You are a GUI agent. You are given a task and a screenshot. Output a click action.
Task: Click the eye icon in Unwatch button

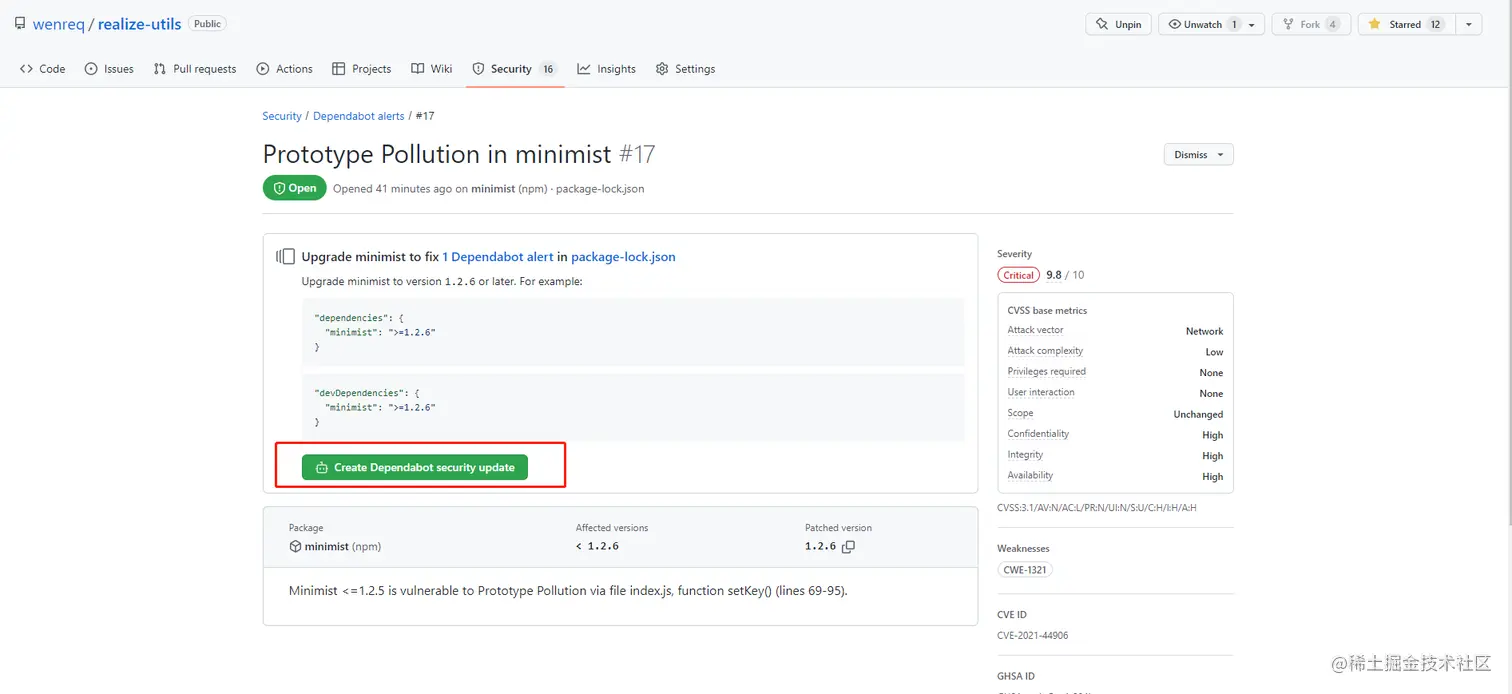click(1174, 24)
